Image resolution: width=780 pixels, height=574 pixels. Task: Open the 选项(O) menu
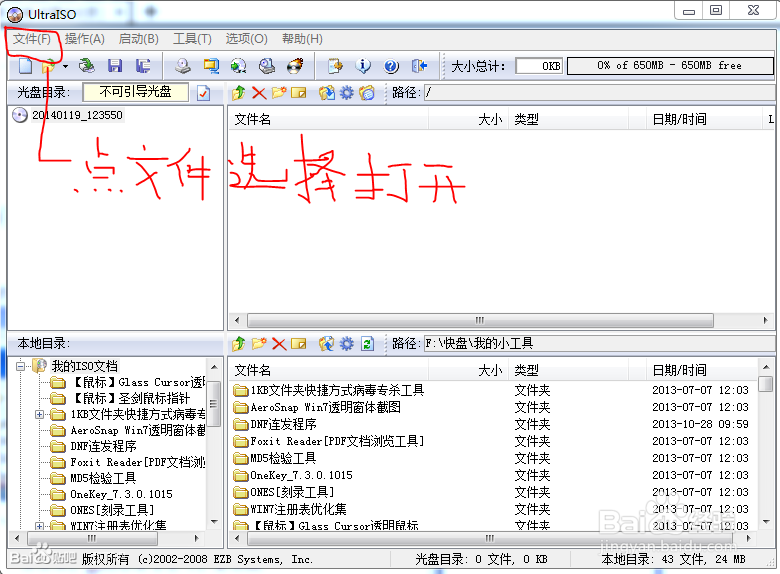[246, 39]
